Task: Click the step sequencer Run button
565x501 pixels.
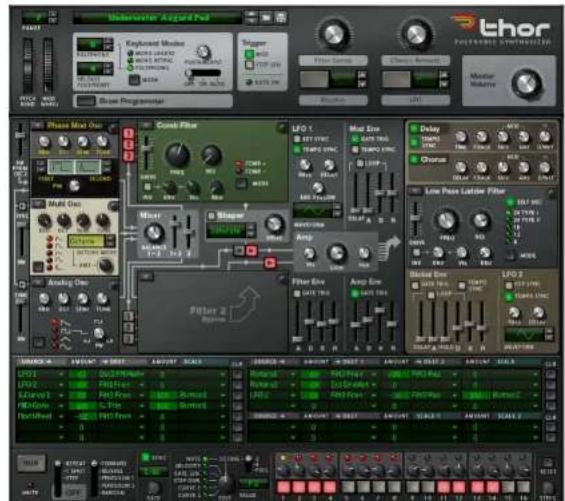Action: [32, 463]
